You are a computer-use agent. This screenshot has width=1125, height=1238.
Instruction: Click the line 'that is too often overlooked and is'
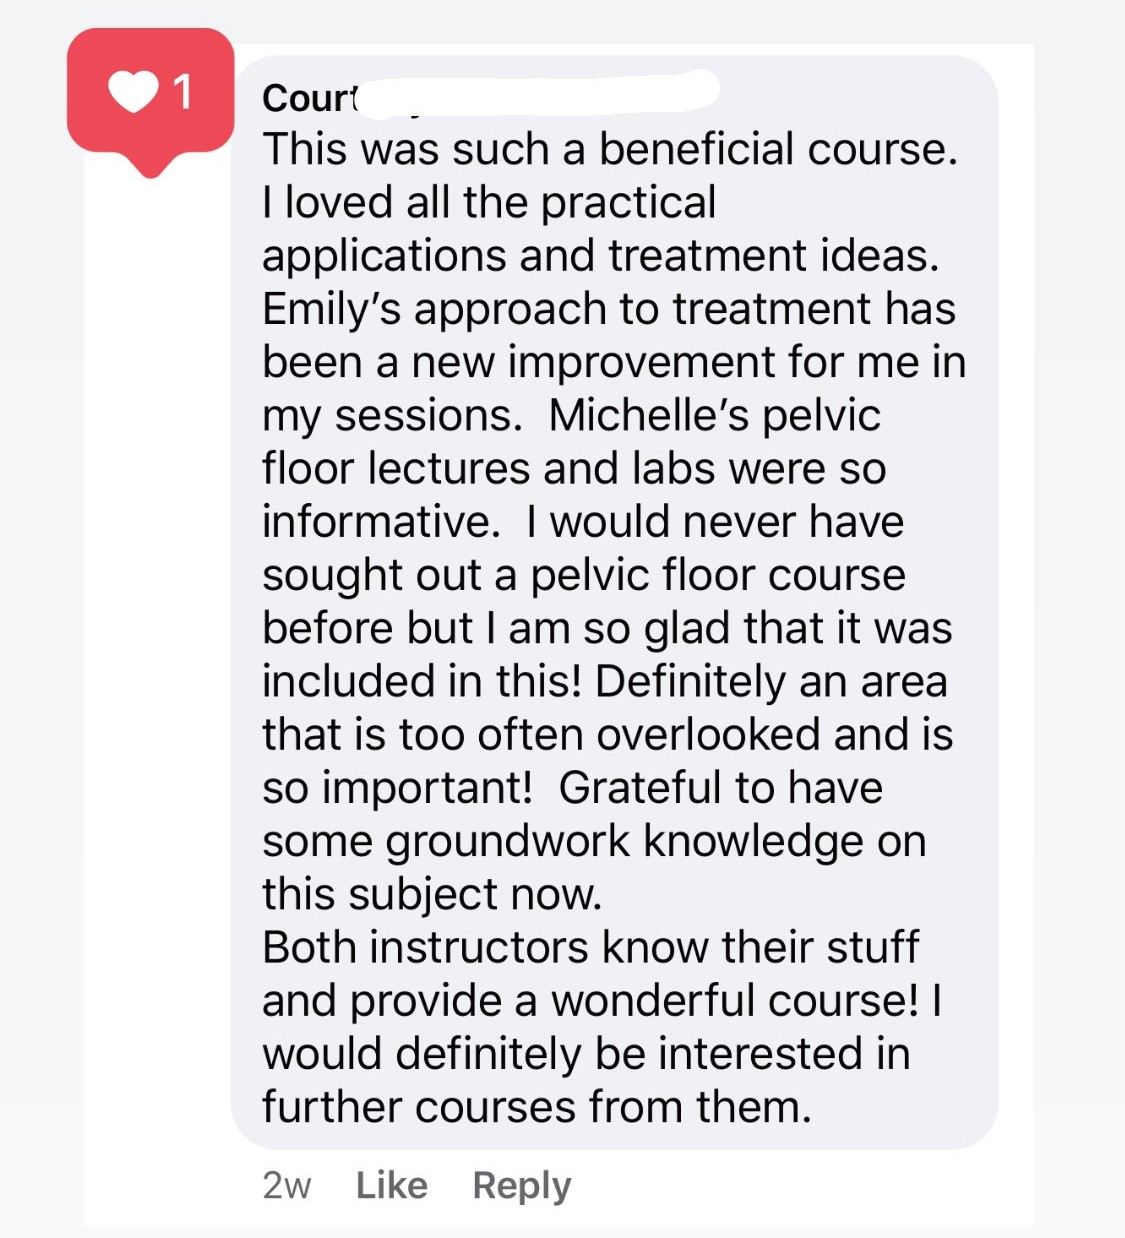click(608, 735)
